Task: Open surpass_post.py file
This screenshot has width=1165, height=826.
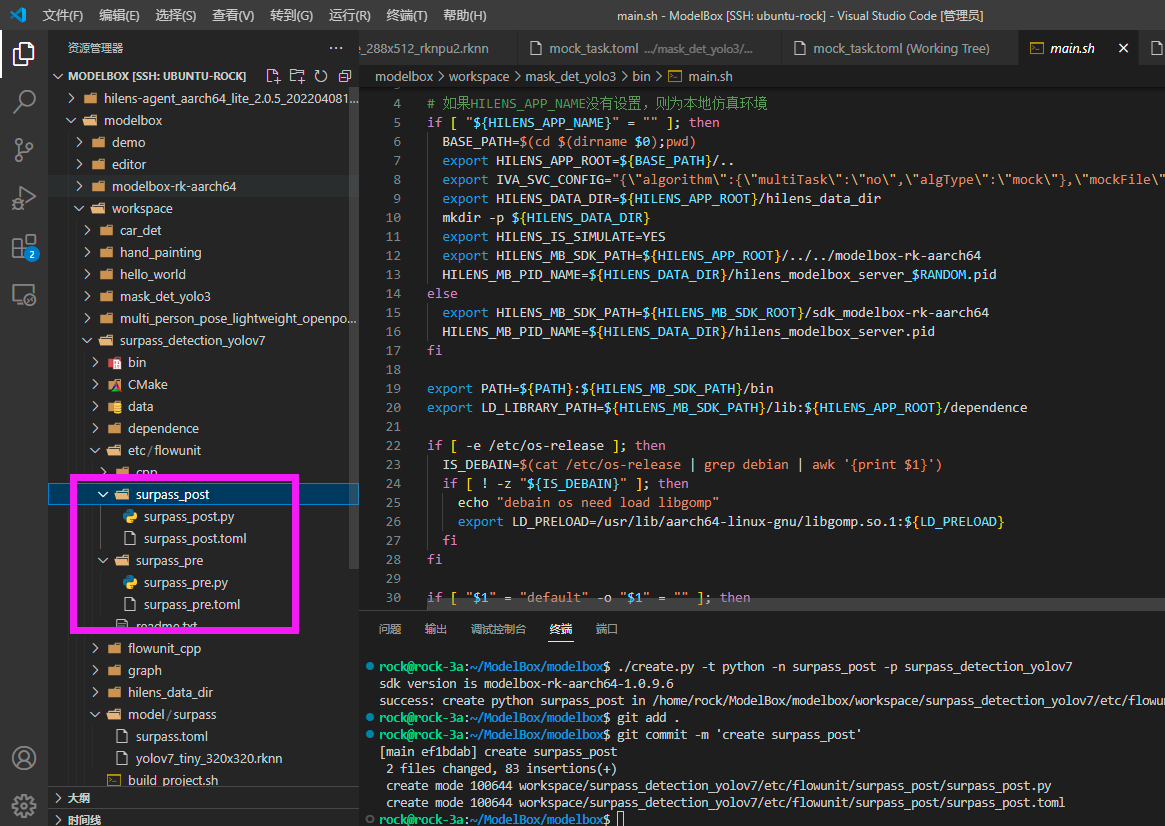Action: 188,516
